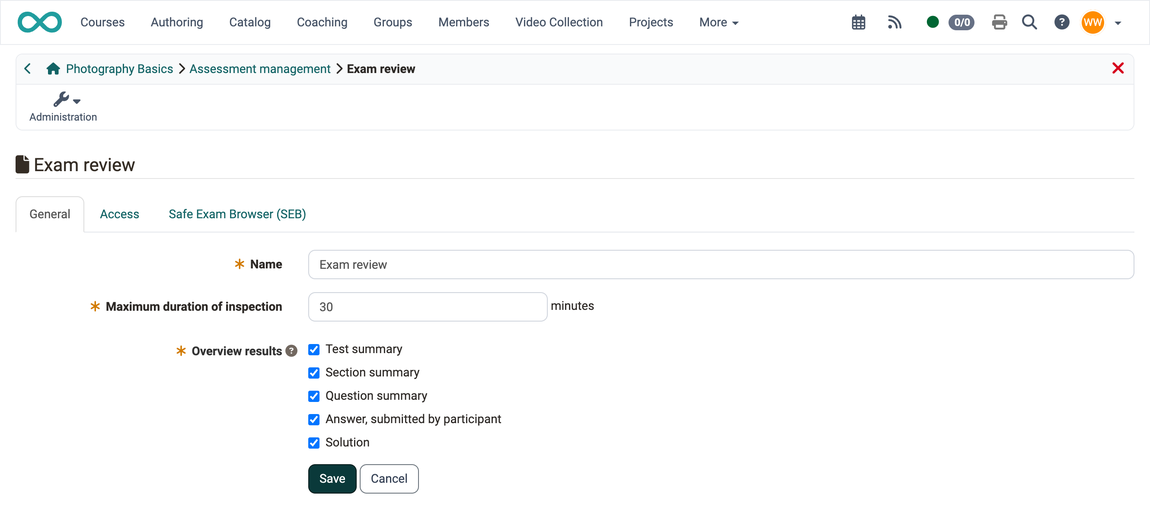The image size is (1150, 510).
Task: Follow Photography Basics breadcrumb link
Action: pos(120,69)
